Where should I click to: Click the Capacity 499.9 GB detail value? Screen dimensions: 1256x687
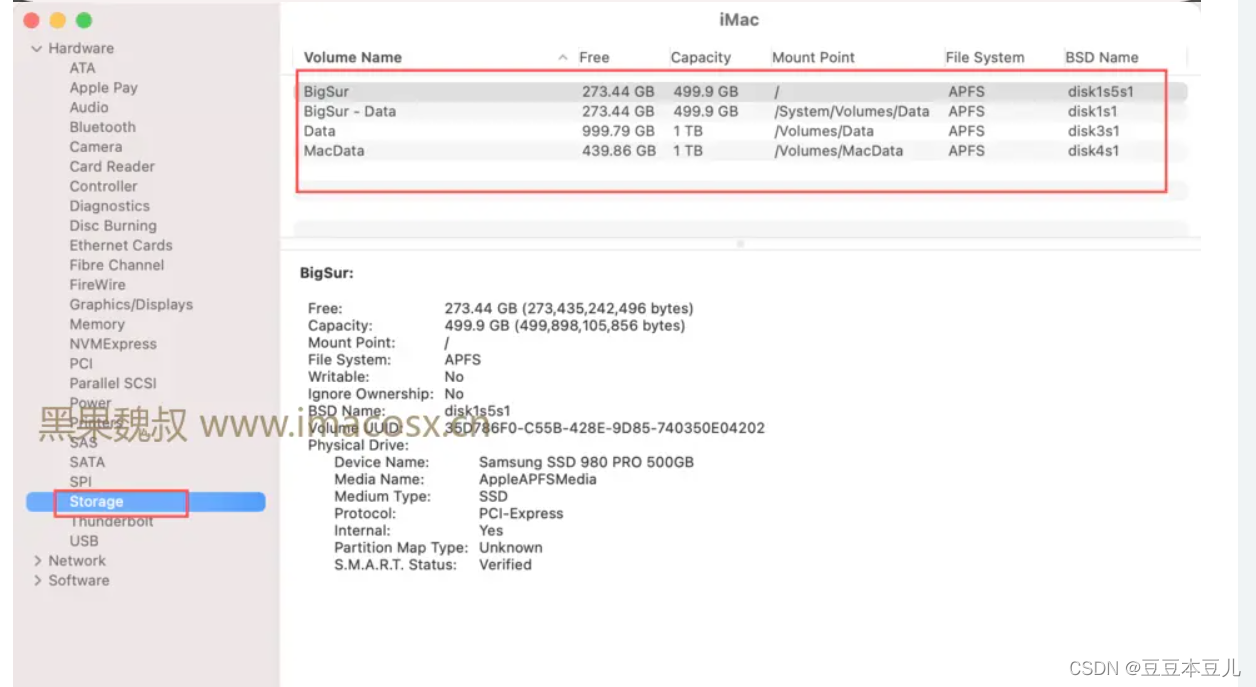[x=565, y=325]
